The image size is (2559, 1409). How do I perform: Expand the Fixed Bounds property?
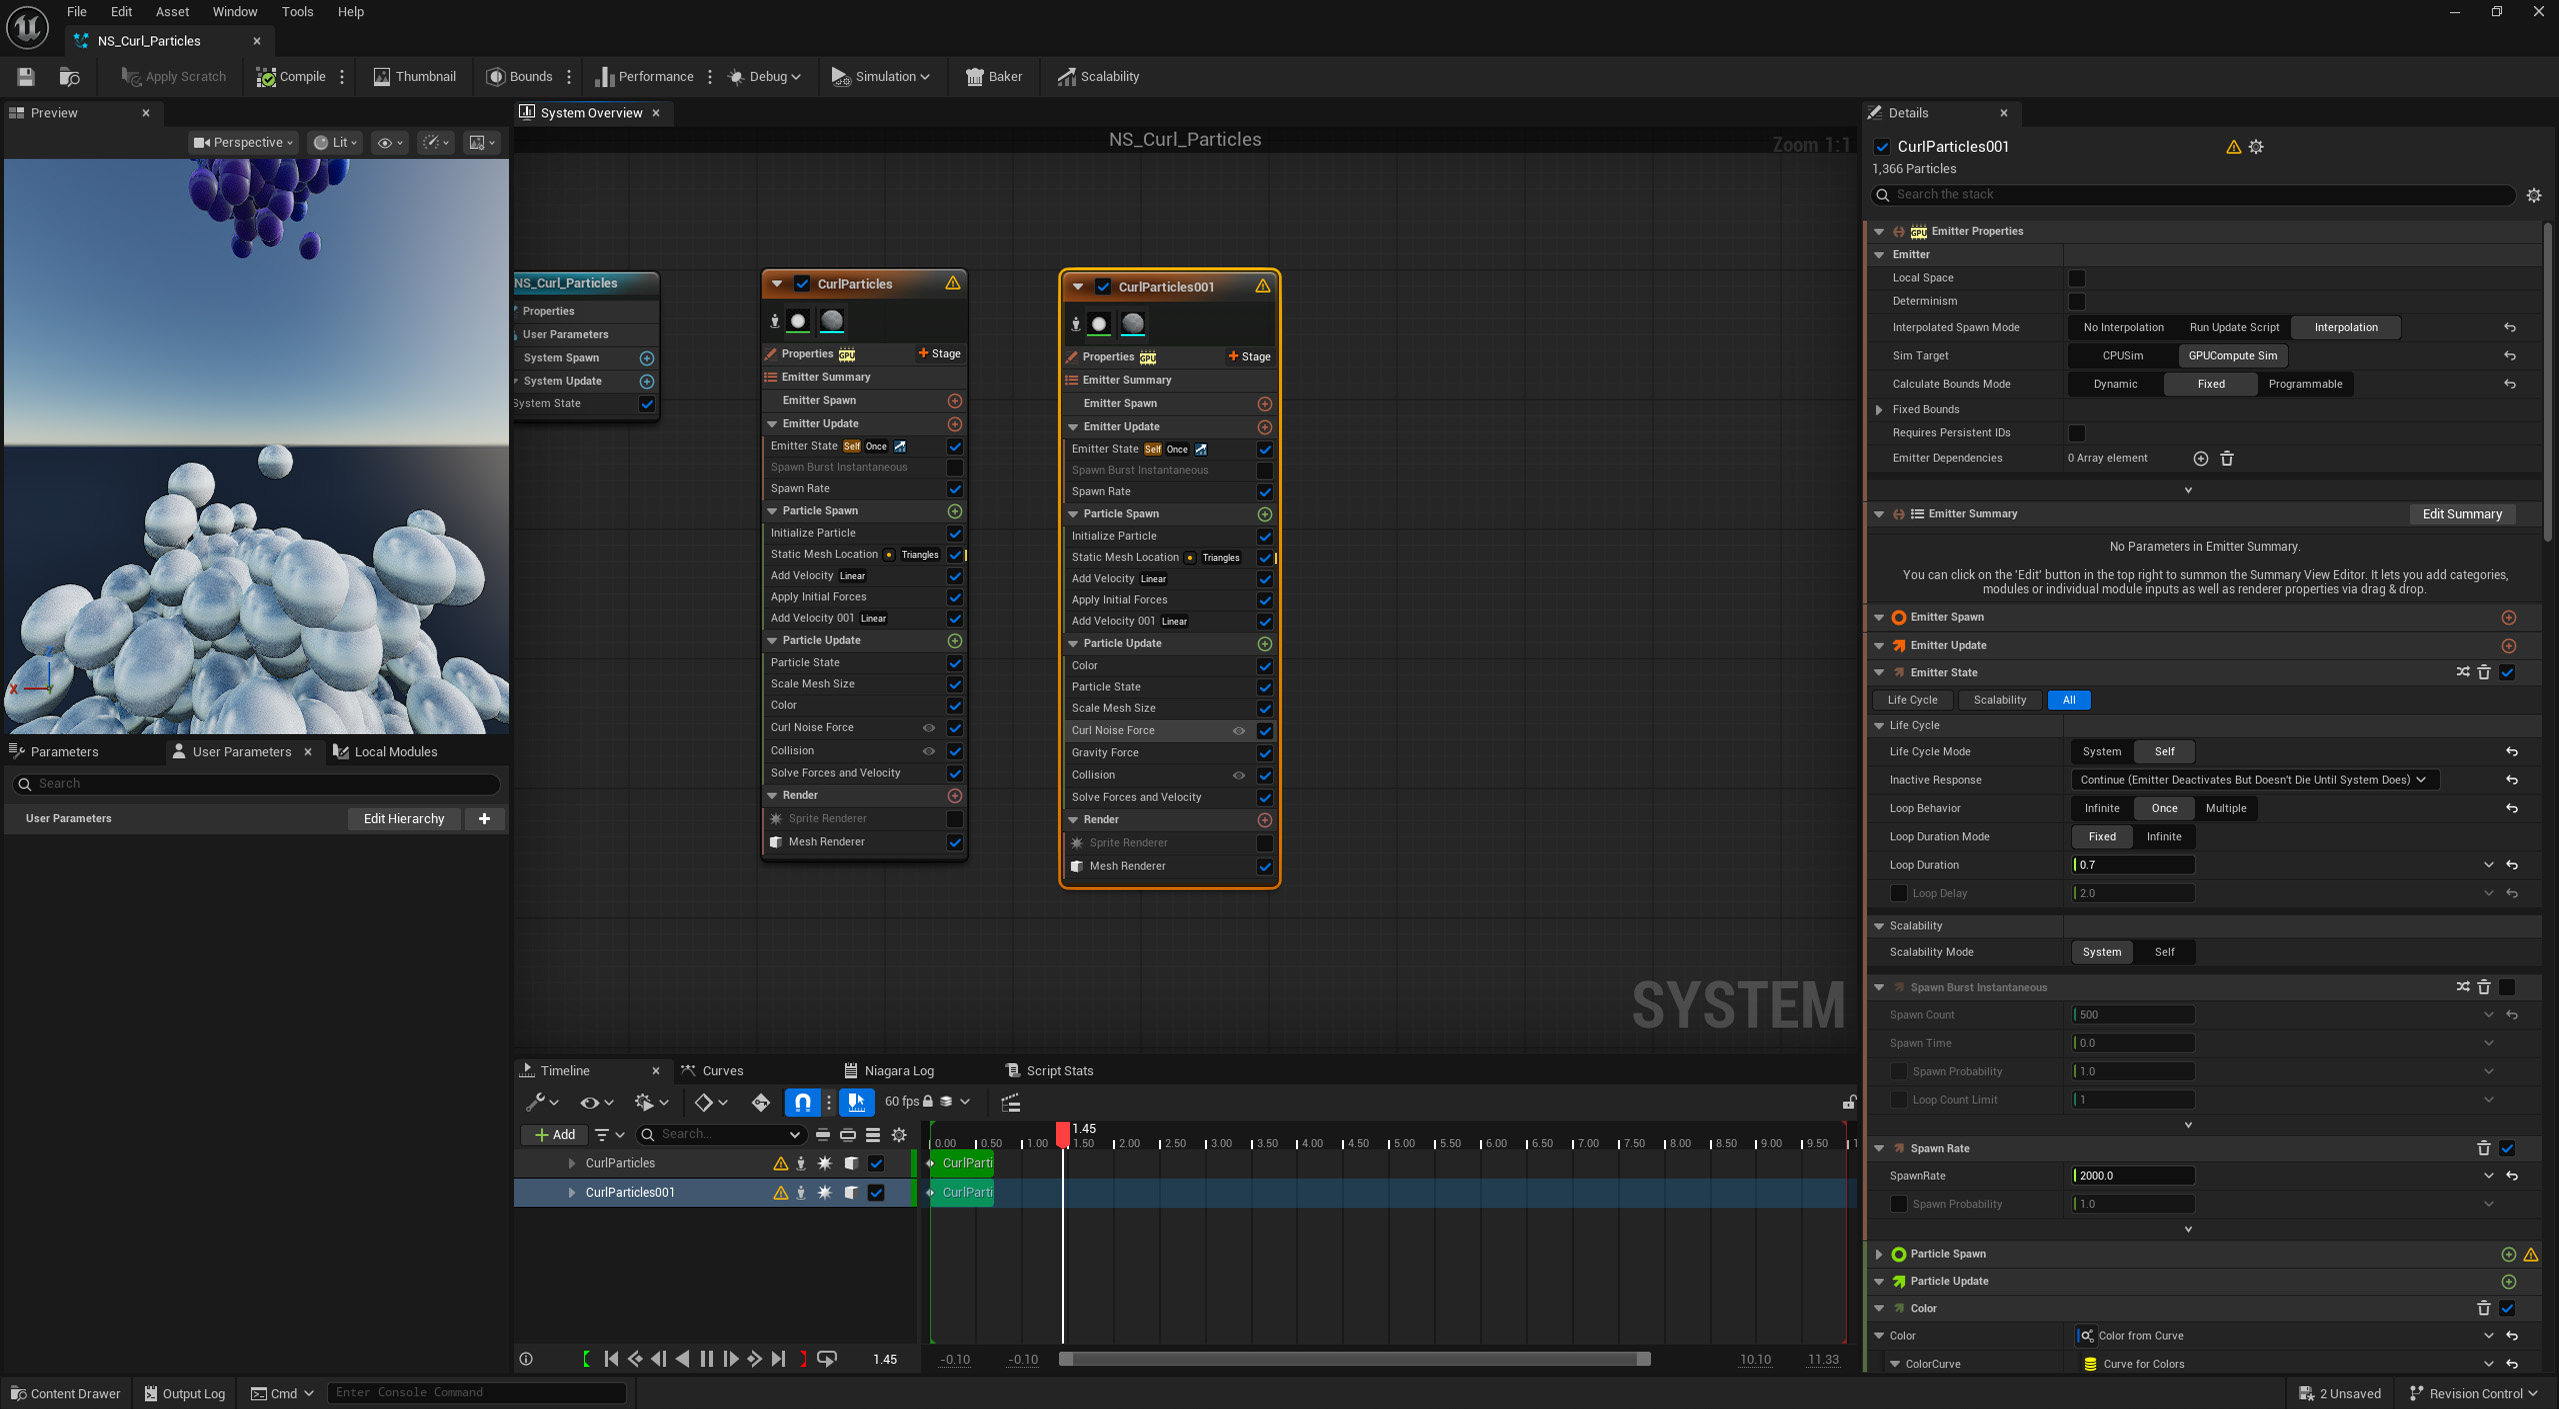click(x=1879, y=409)
